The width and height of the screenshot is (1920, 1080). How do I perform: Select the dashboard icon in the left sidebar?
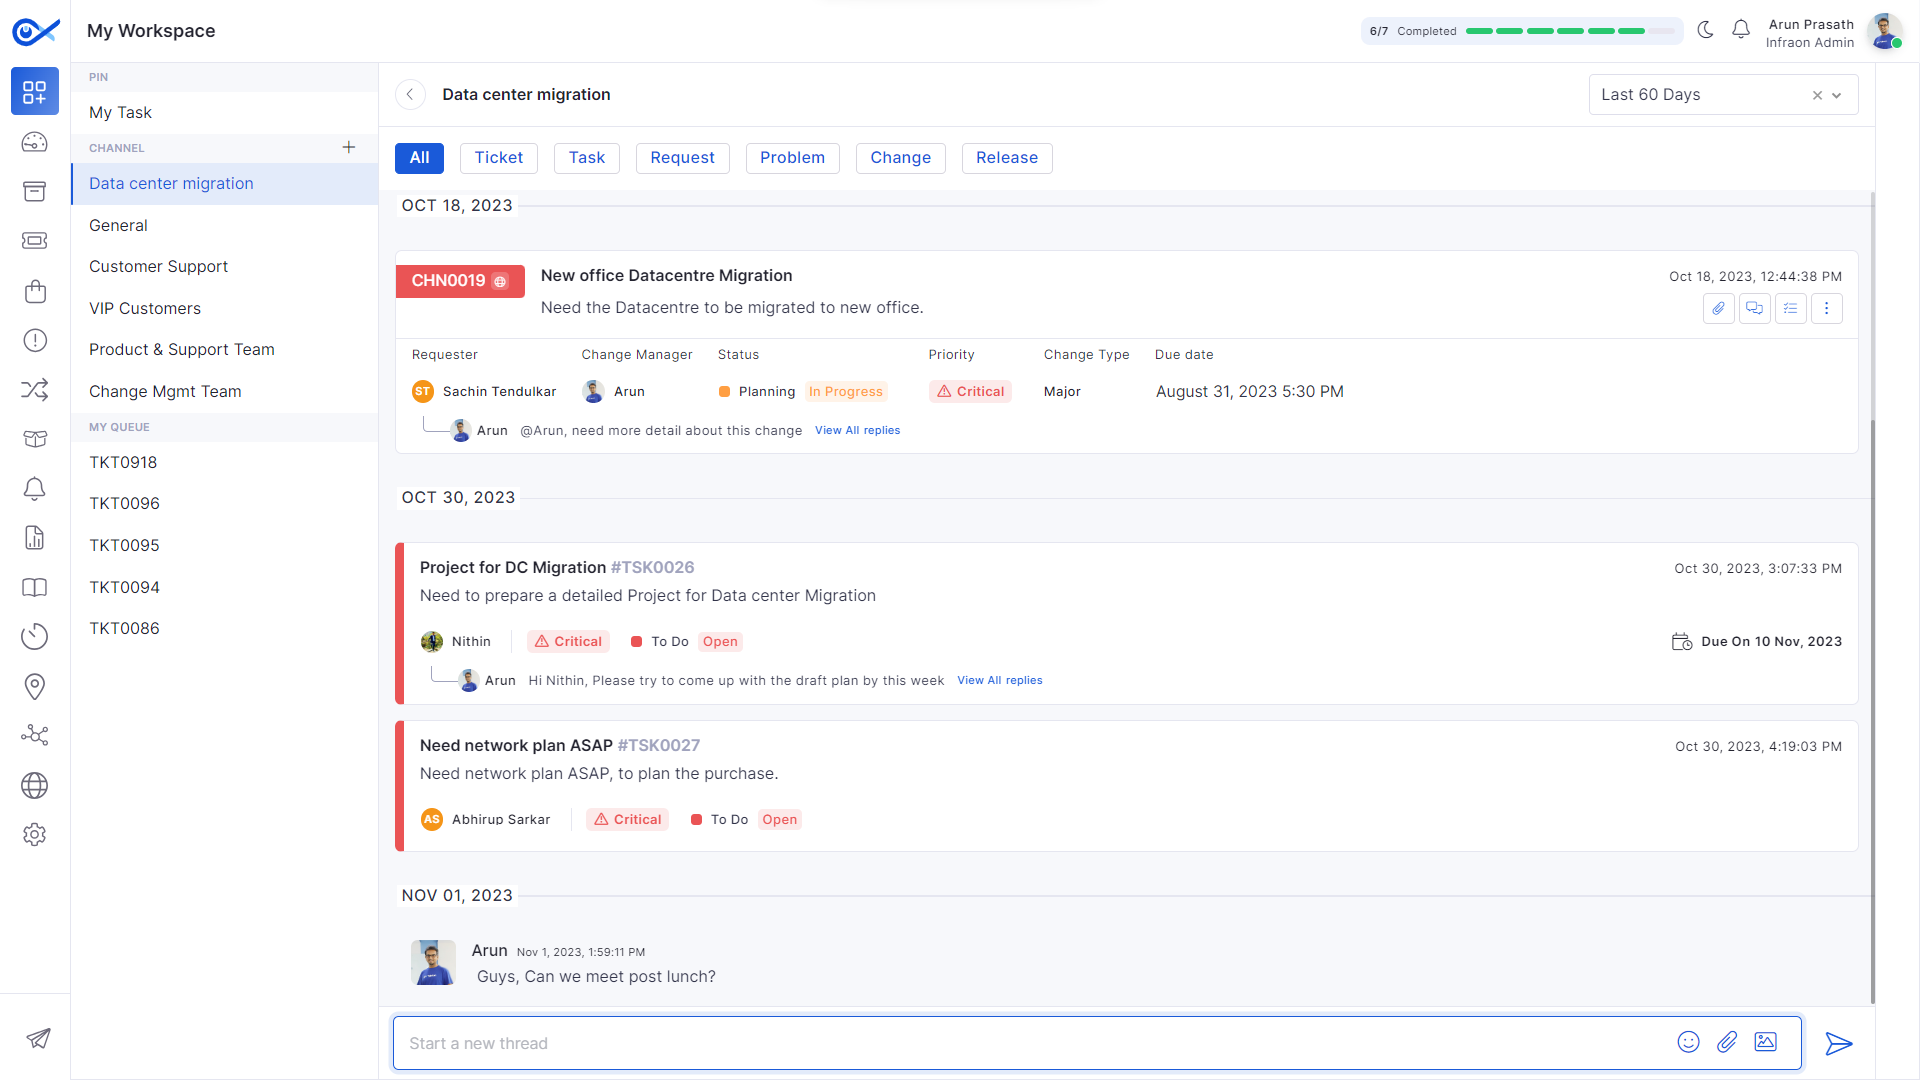point(35,91)
